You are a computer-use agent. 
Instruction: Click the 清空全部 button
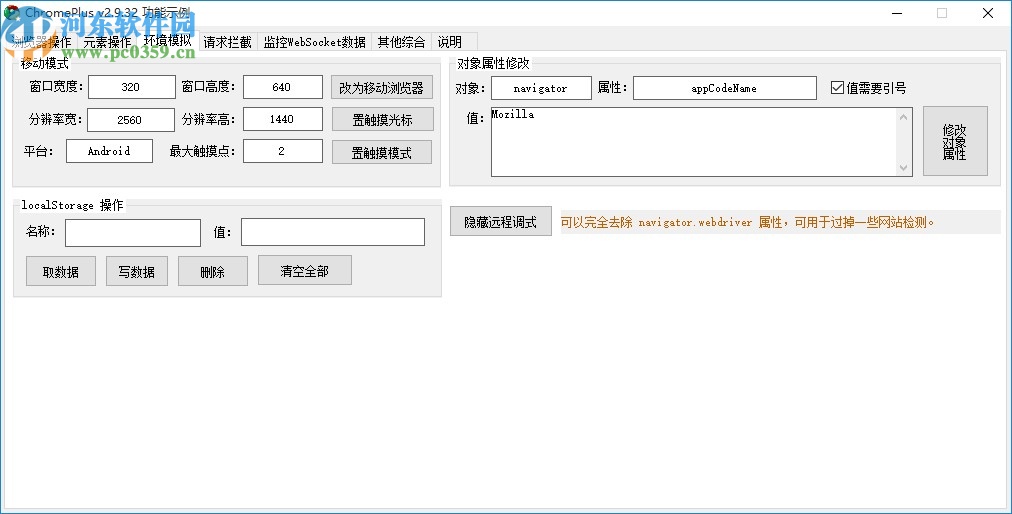click(305, 271)
